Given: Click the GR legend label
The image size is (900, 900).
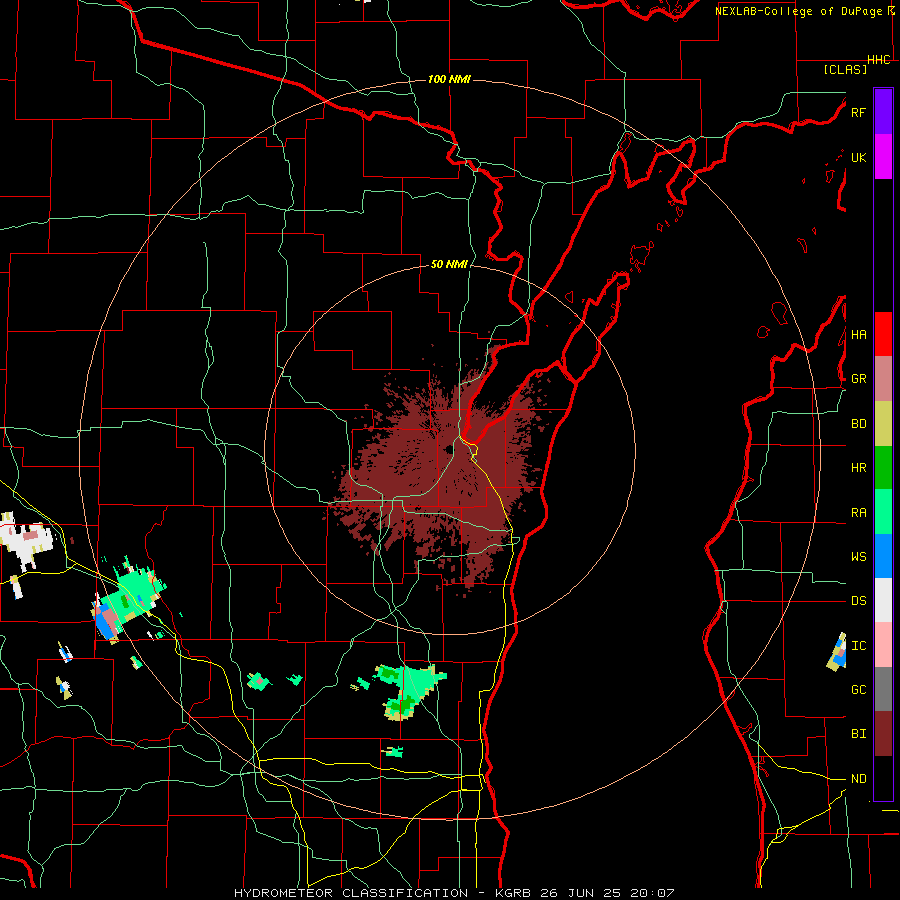Looking at the screenshot, I should [x=858, y=379].
